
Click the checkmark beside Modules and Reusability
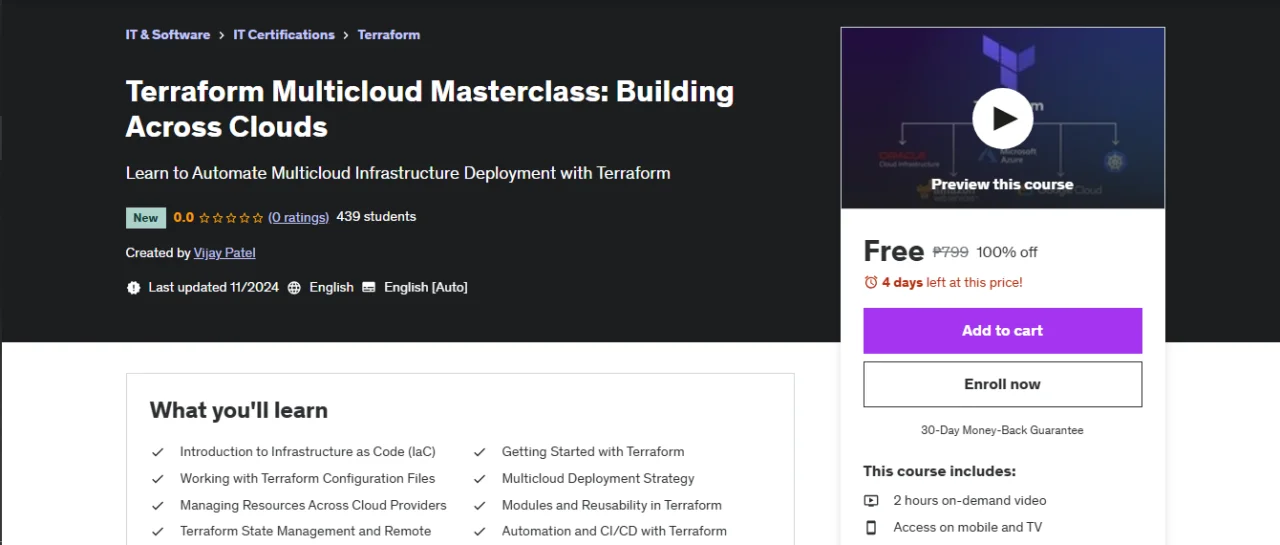click(479, 506)
